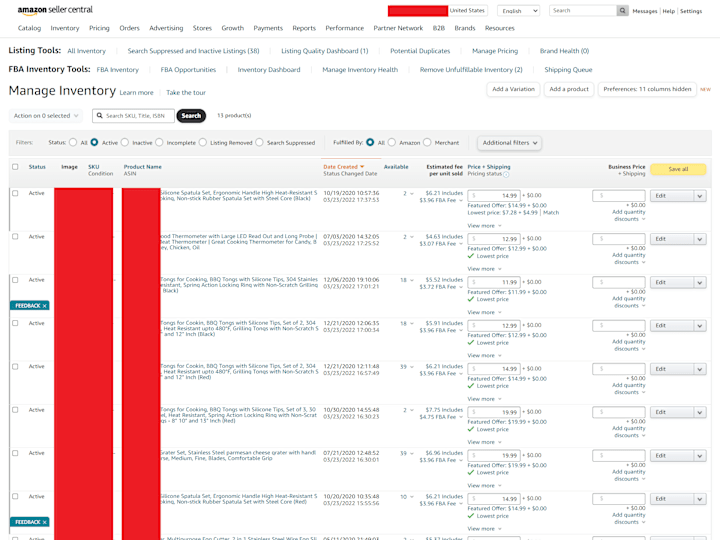
Task: Open Search Suppressed and Inactive Listings (38)
Action: pos(193,51)
